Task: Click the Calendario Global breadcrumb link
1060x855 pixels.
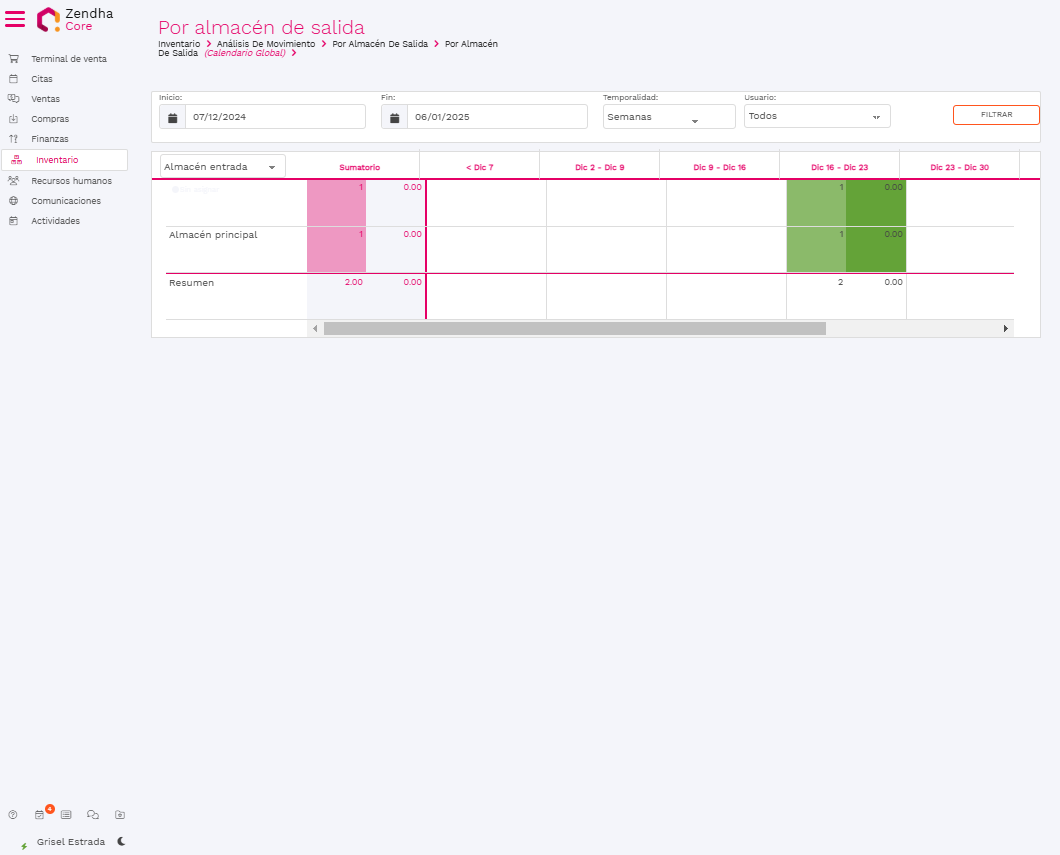Action: pos(245,53)
